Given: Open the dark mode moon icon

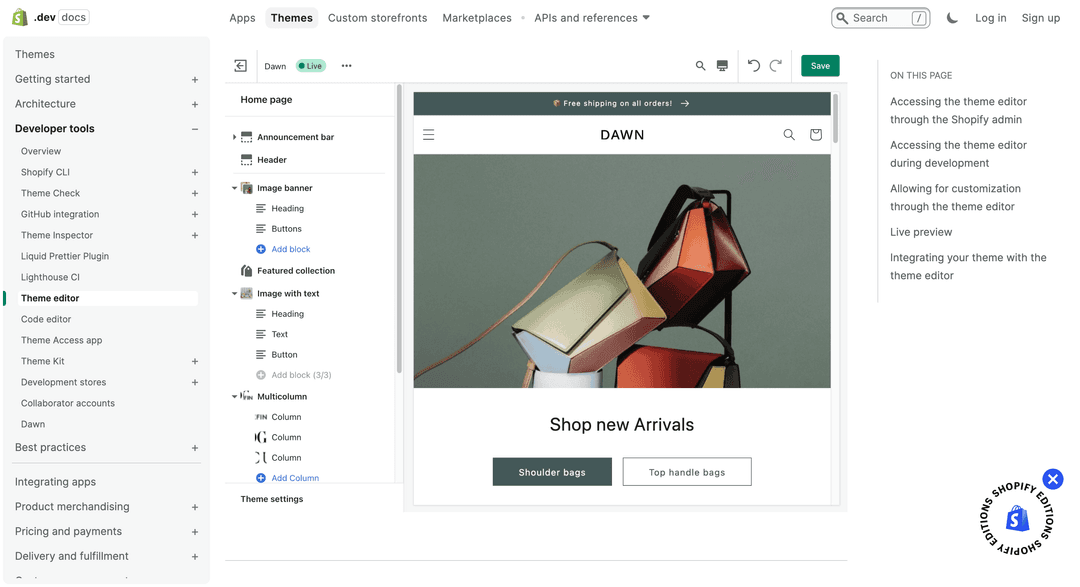Looking at the screenshot, I should [x=951, y=17].
